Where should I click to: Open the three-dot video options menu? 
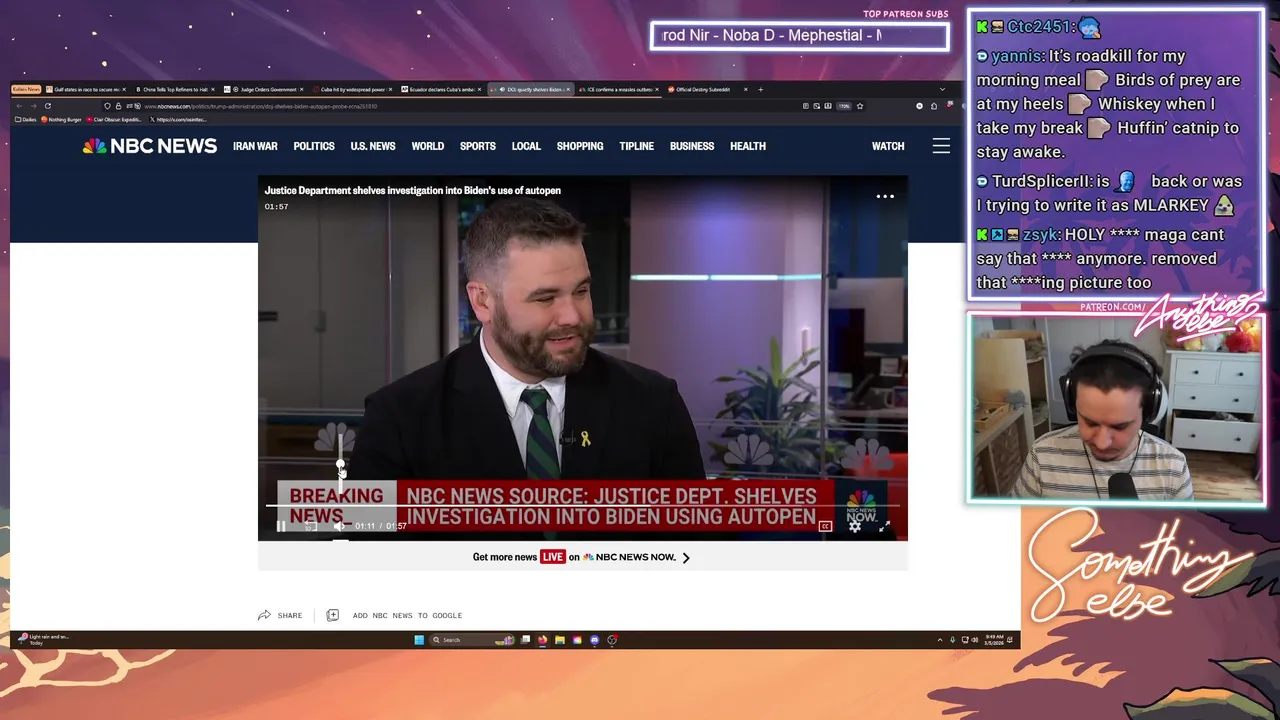(x=885, y=196)
